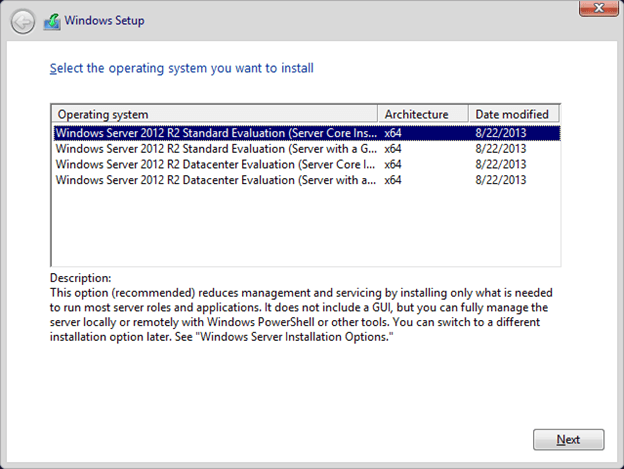Select Standard Evaluation Server with a GUI
The height and width of the screenshot is (469, 624).
tap(216, 148)
